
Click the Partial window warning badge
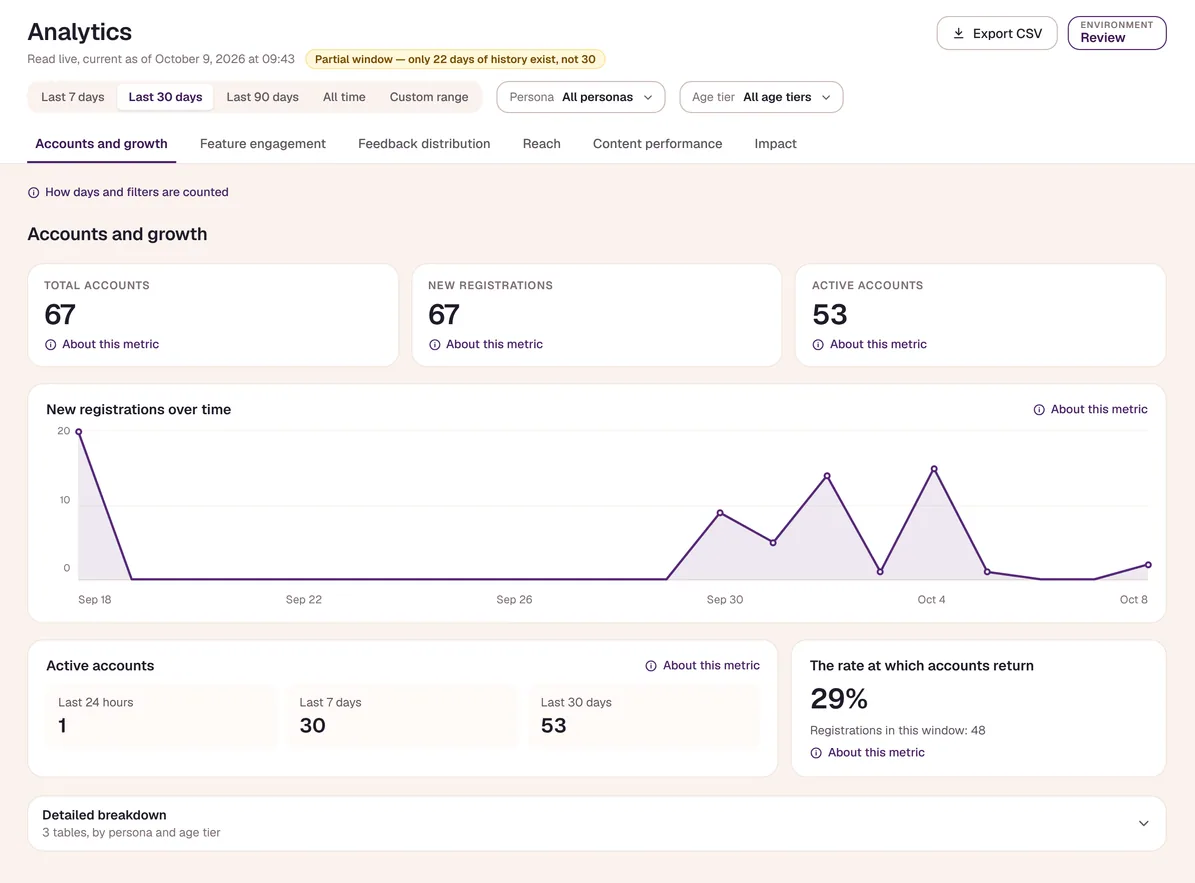[x=455, y=59]
